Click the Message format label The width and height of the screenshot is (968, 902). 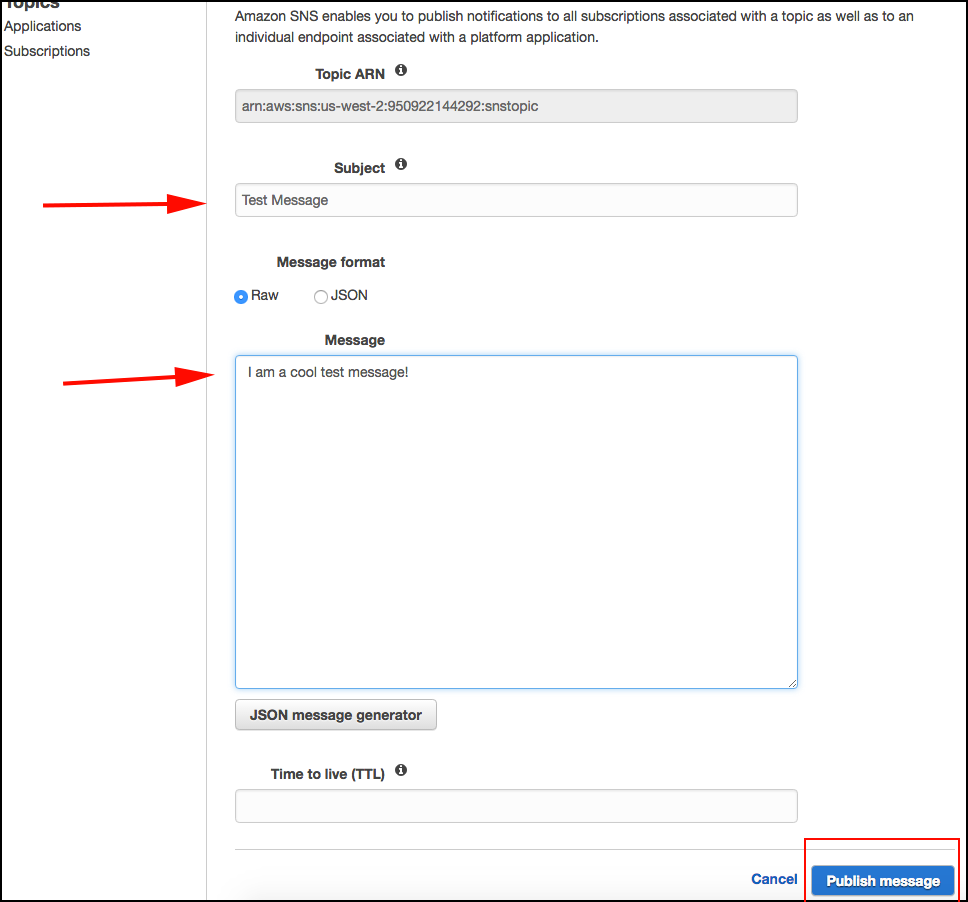[331, 262]
